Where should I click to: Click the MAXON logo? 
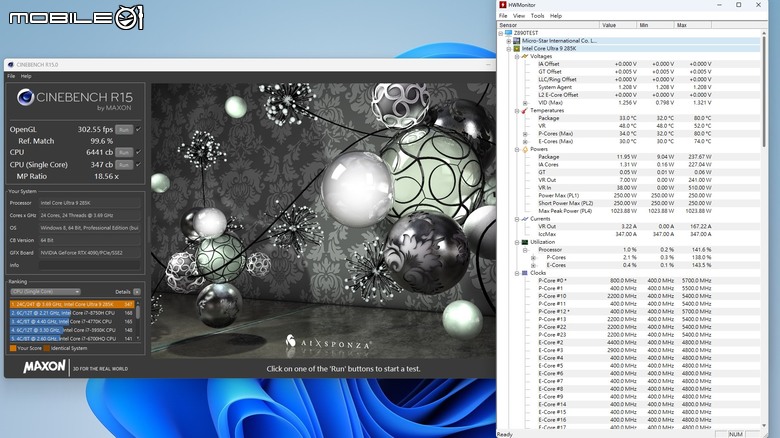44,367
